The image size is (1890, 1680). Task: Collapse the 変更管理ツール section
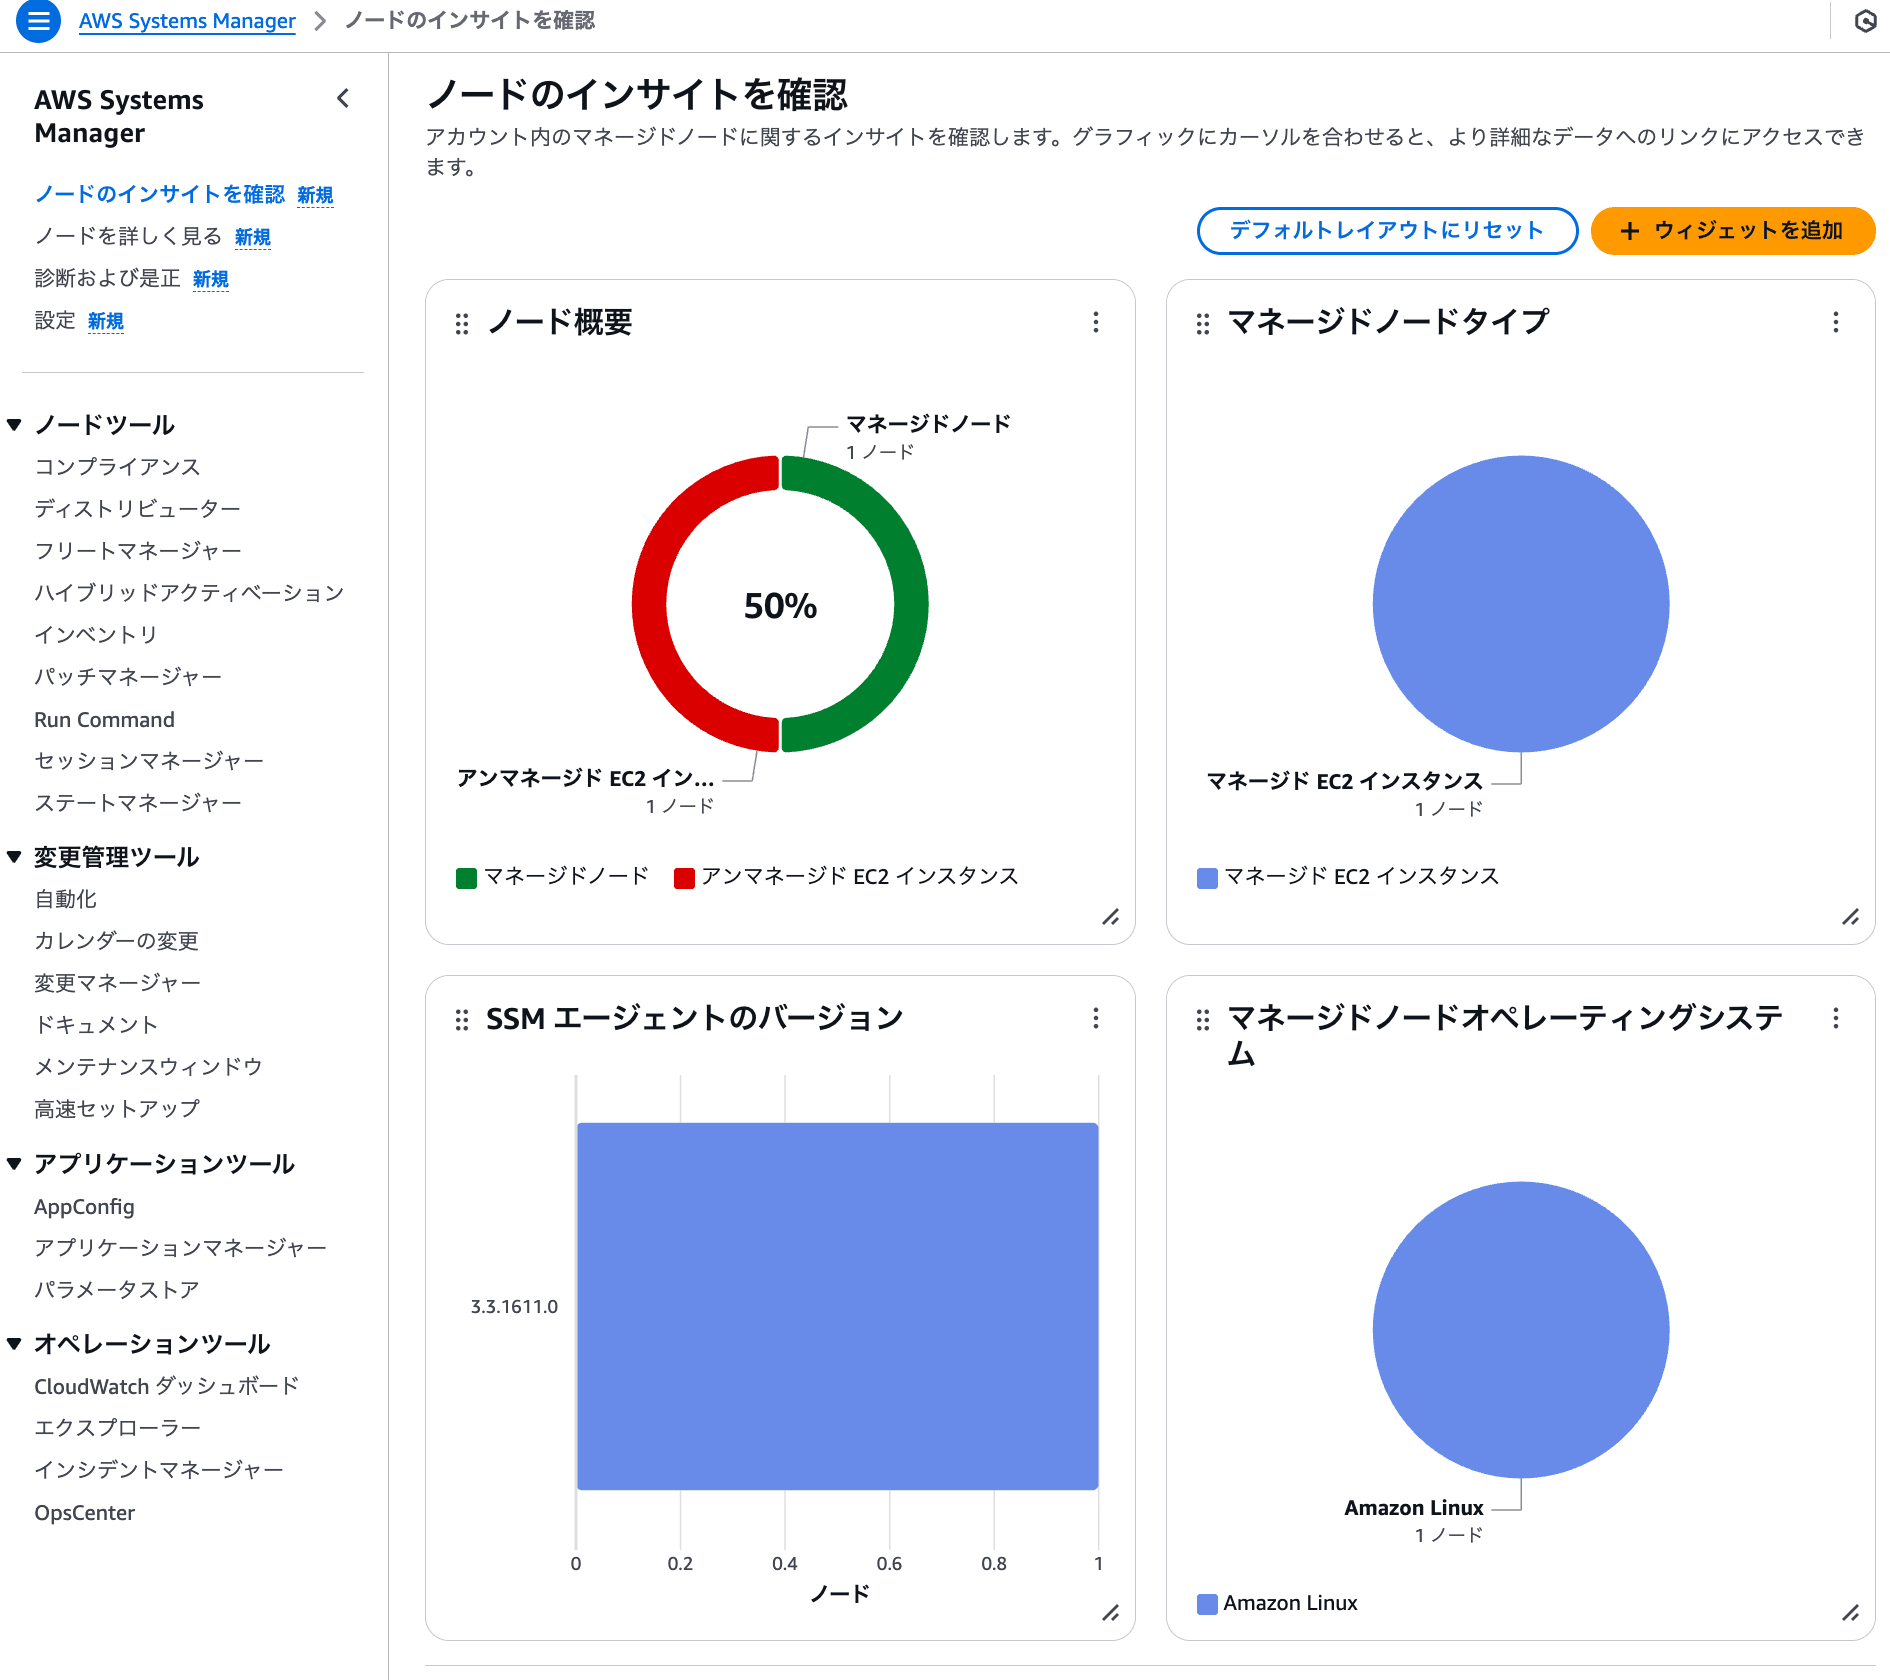pos(14,857)
